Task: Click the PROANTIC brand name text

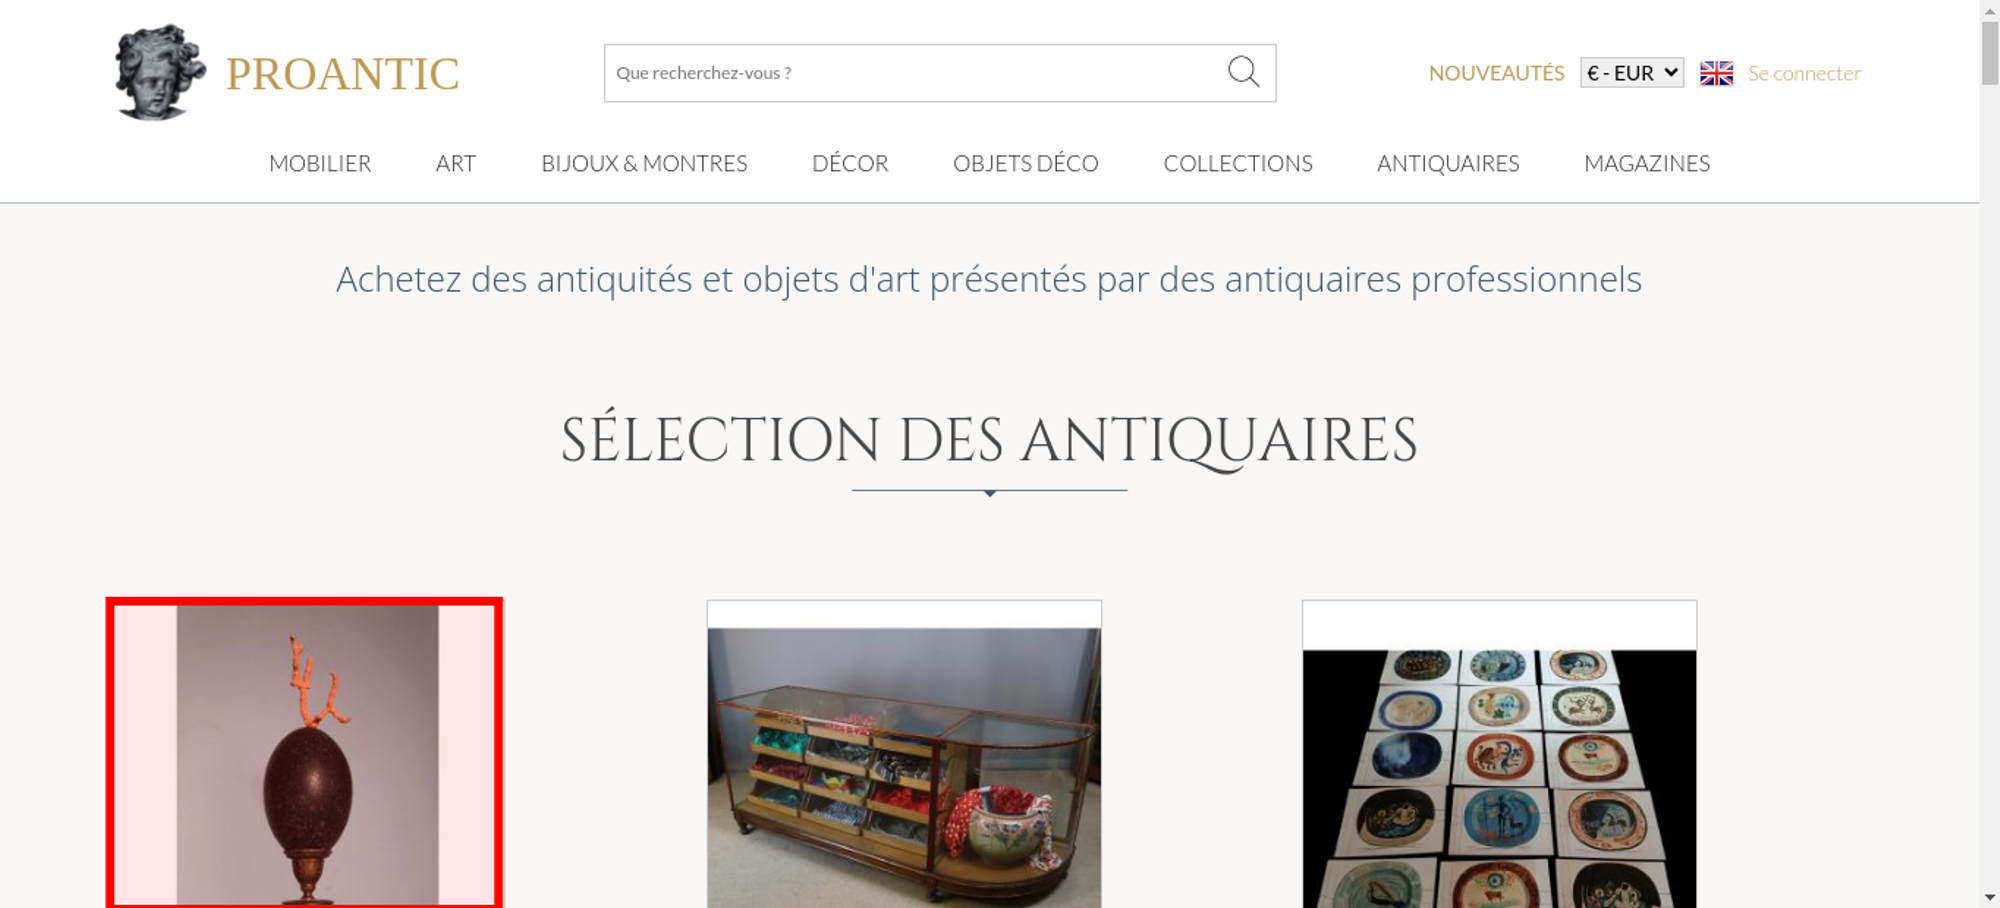Action: click(x=342, y=74)
